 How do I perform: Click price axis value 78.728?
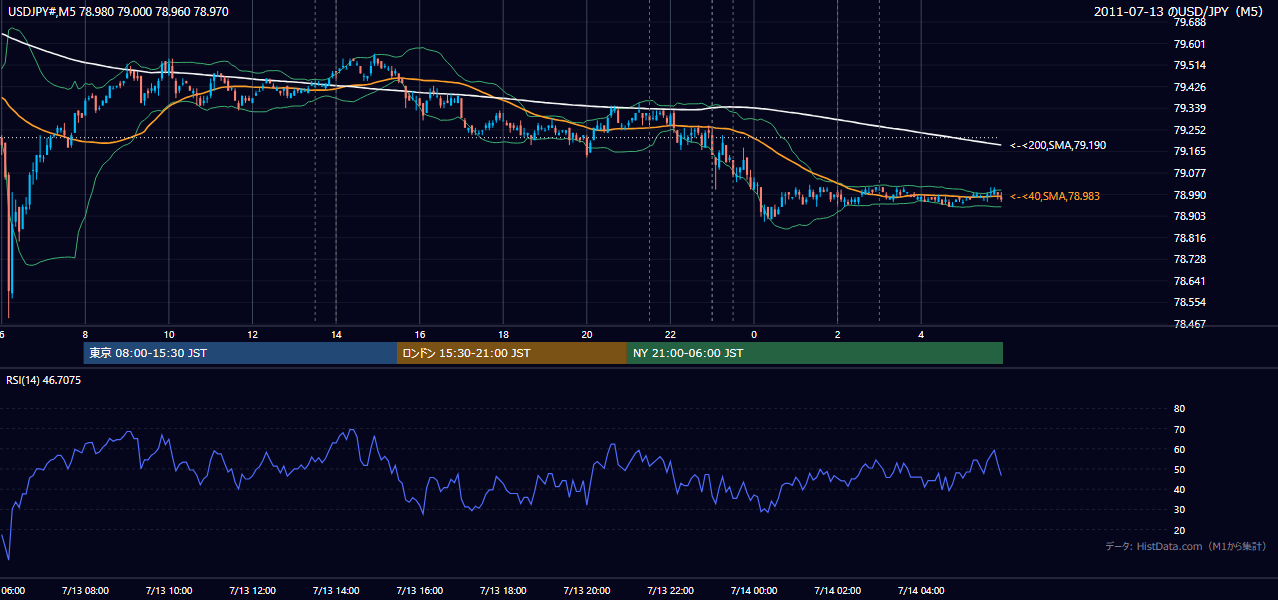(x=1189, y=259)
